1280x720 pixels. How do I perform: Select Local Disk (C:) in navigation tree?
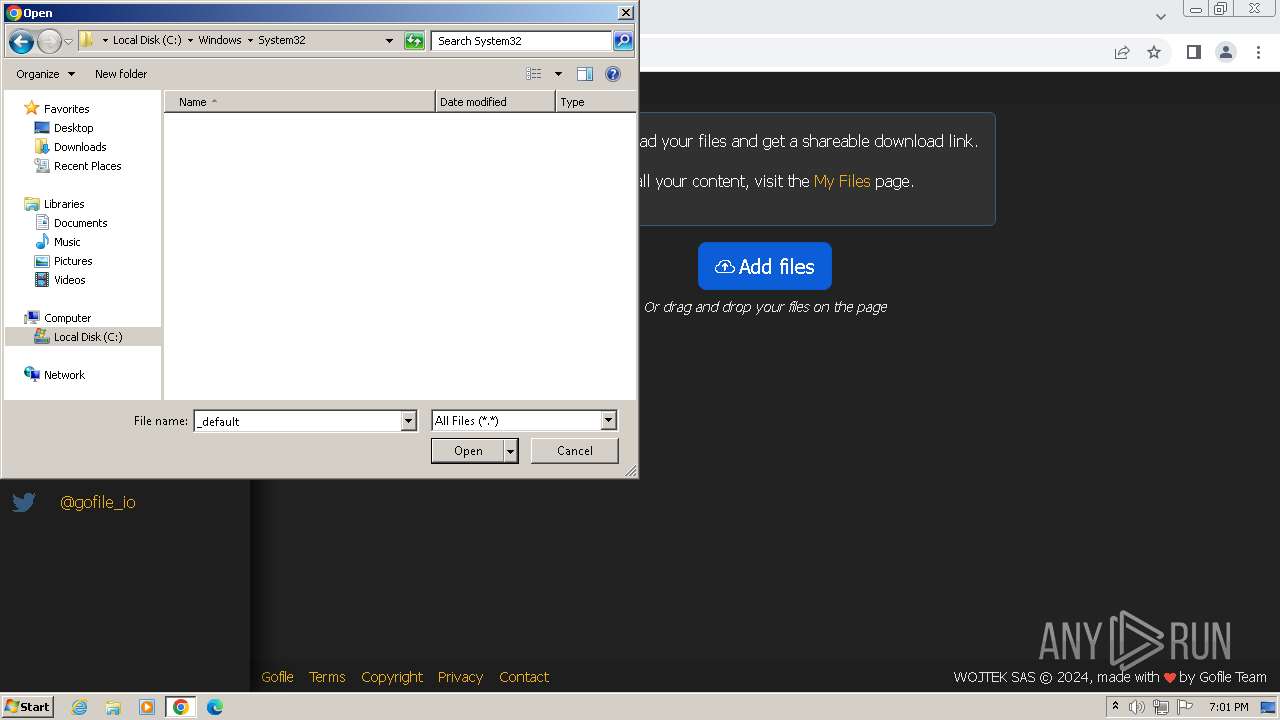pos(83,337)
